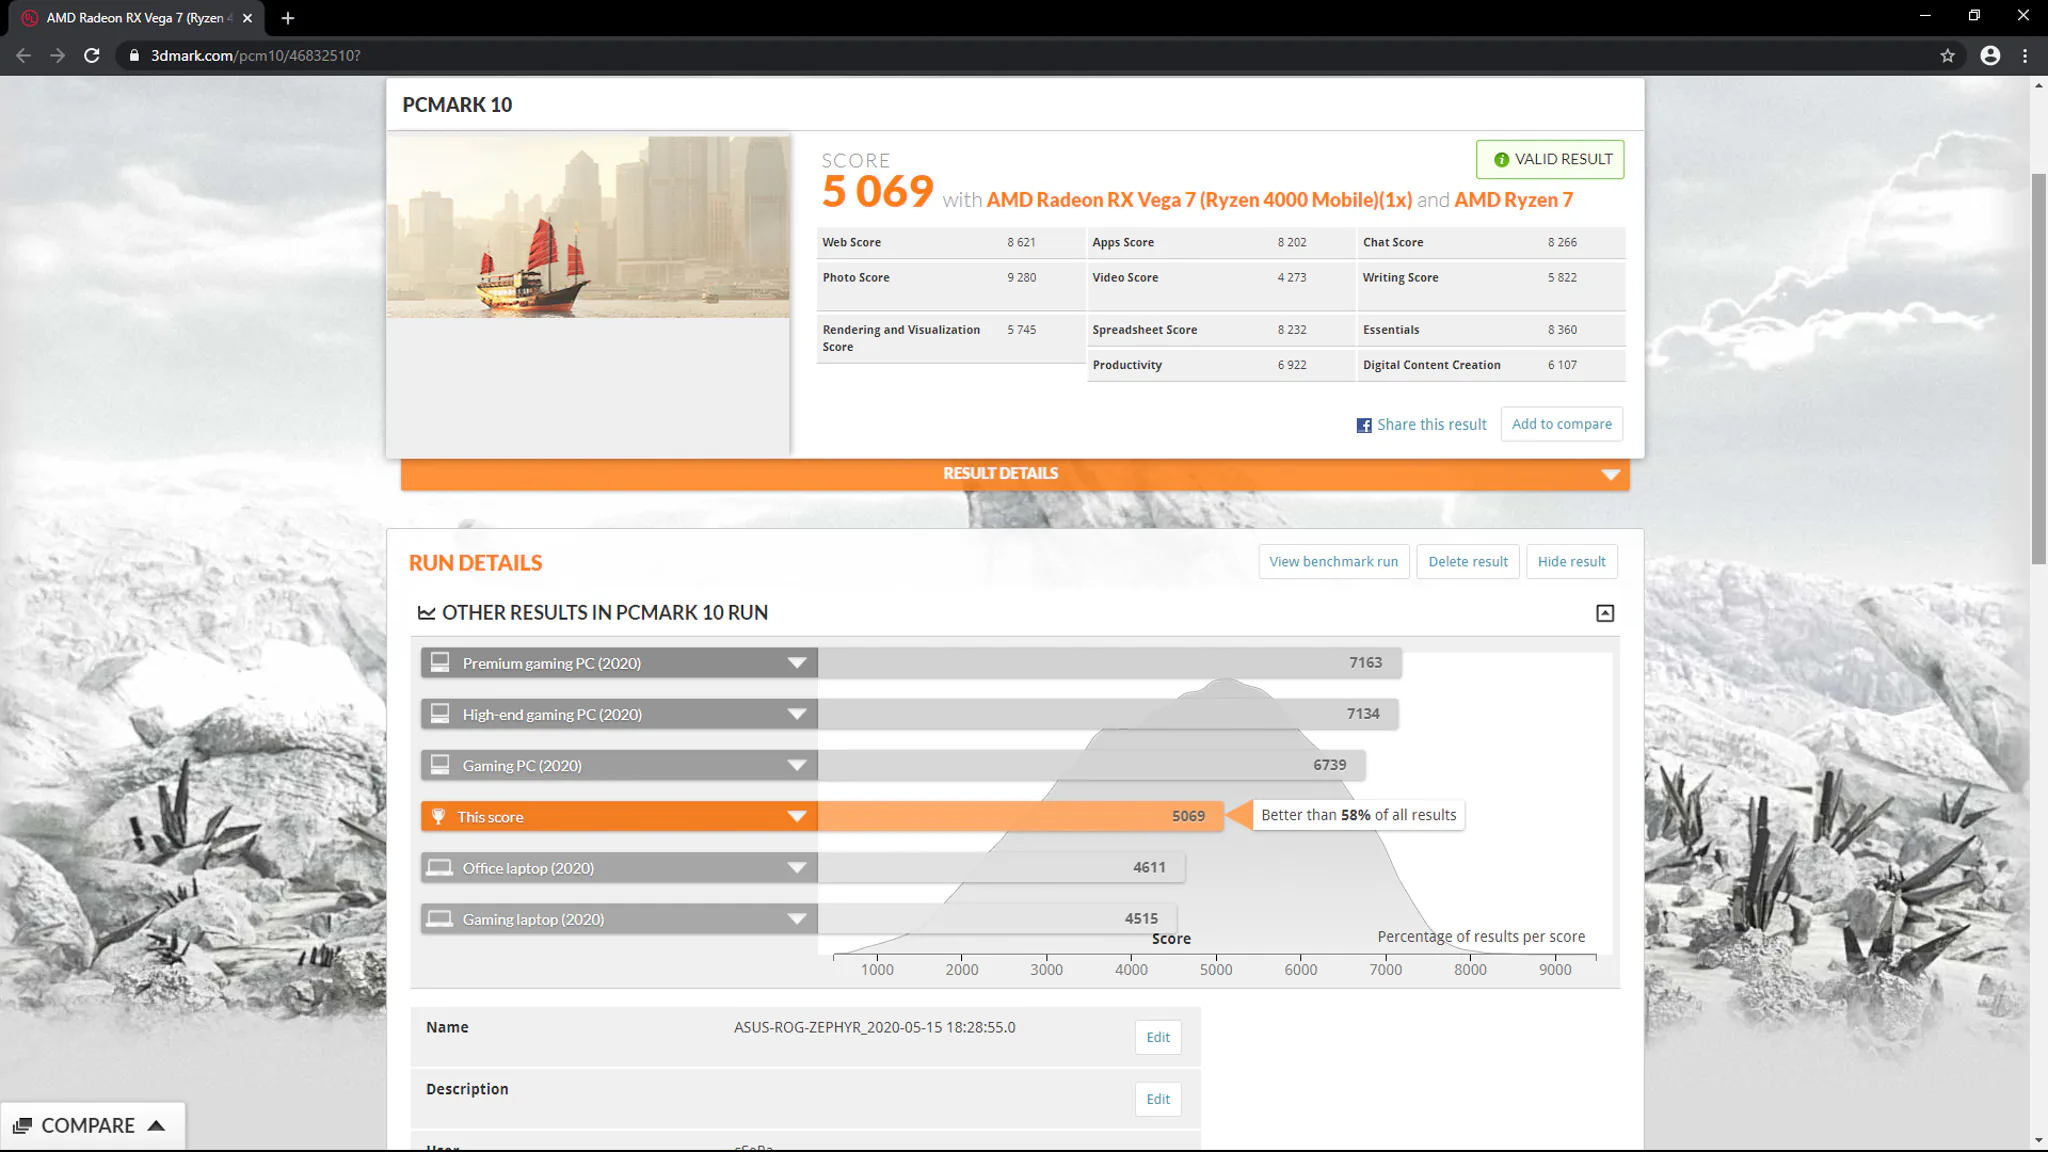Click the Hide result button
Viewport: 2048px width, 1152px height.
click(1572, 562)
